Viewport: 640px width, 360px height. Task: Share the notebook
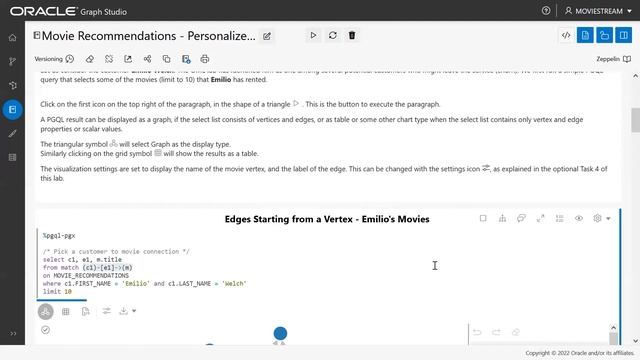click(147, 59)
